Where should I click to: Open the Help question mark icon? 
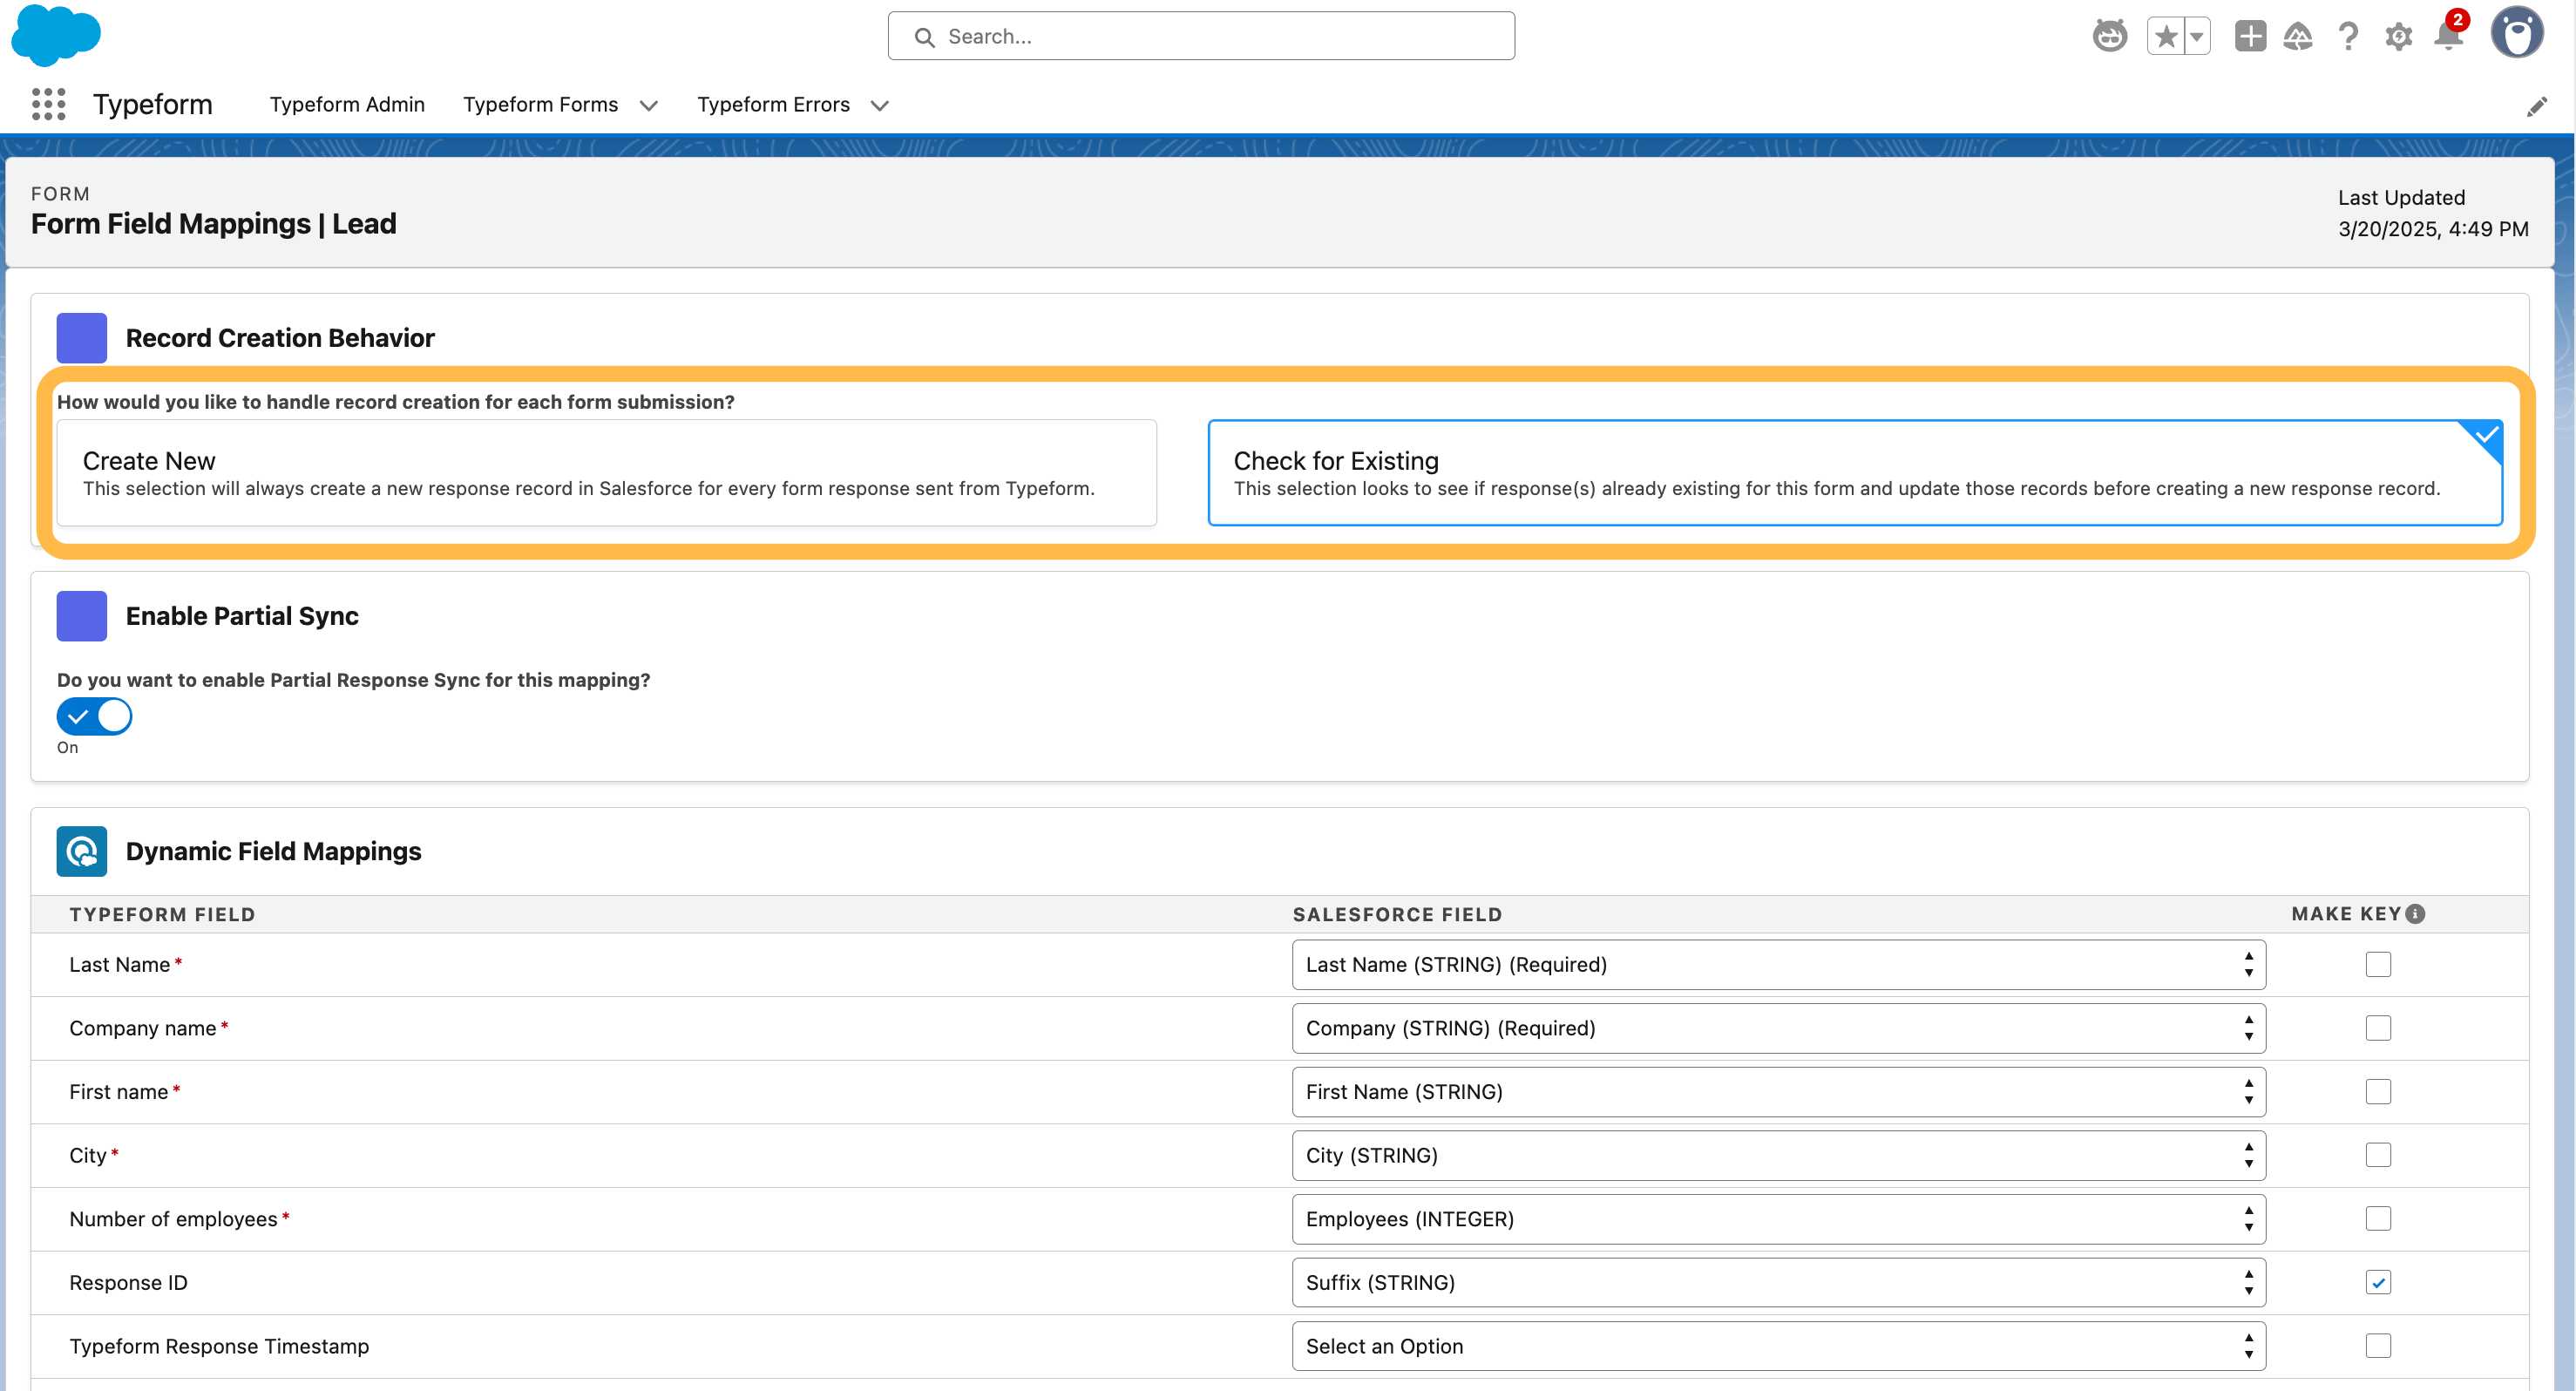2348,37
